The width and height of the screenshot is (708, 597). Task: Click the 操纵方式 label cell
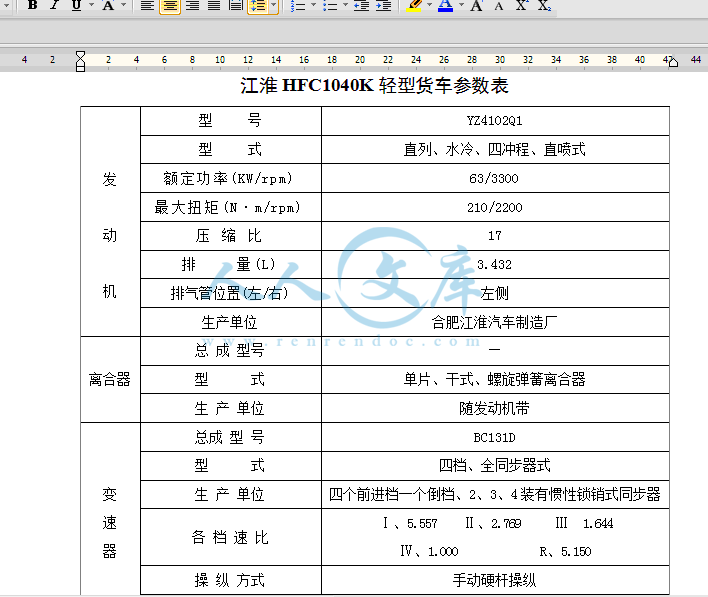pos(231,580)
